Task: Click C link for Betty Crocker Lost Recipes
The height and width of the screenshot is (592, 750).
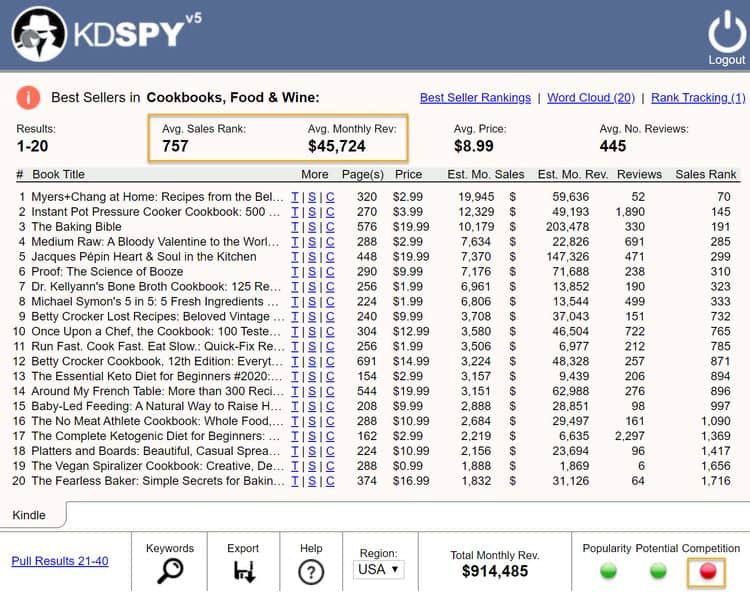Action: point(330,317)
